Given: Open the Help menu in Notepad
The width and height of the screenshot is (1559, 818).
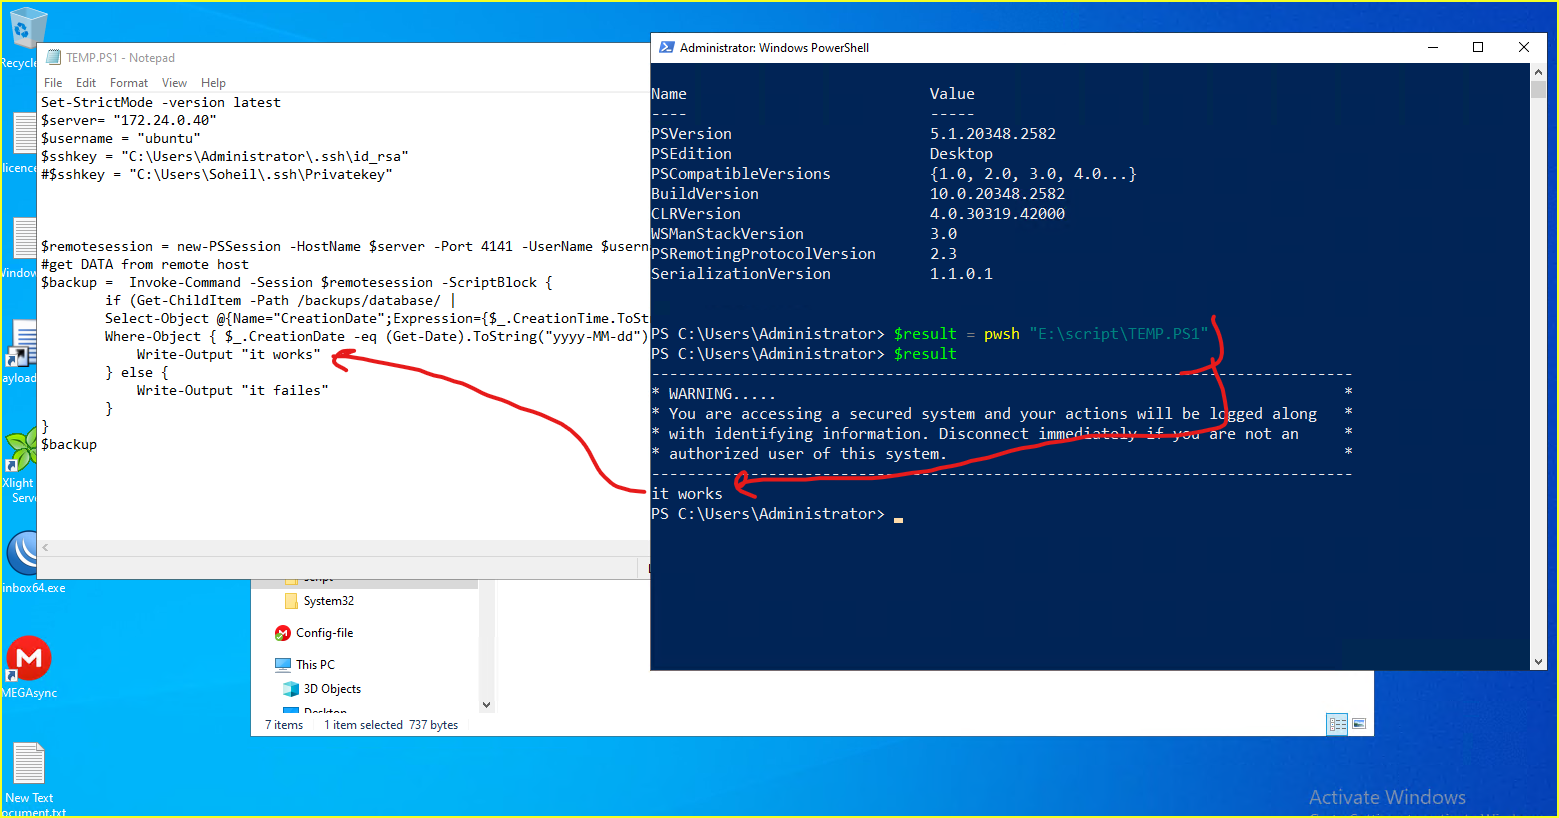Looking at the screenshot, I should (x=213, y=83).
